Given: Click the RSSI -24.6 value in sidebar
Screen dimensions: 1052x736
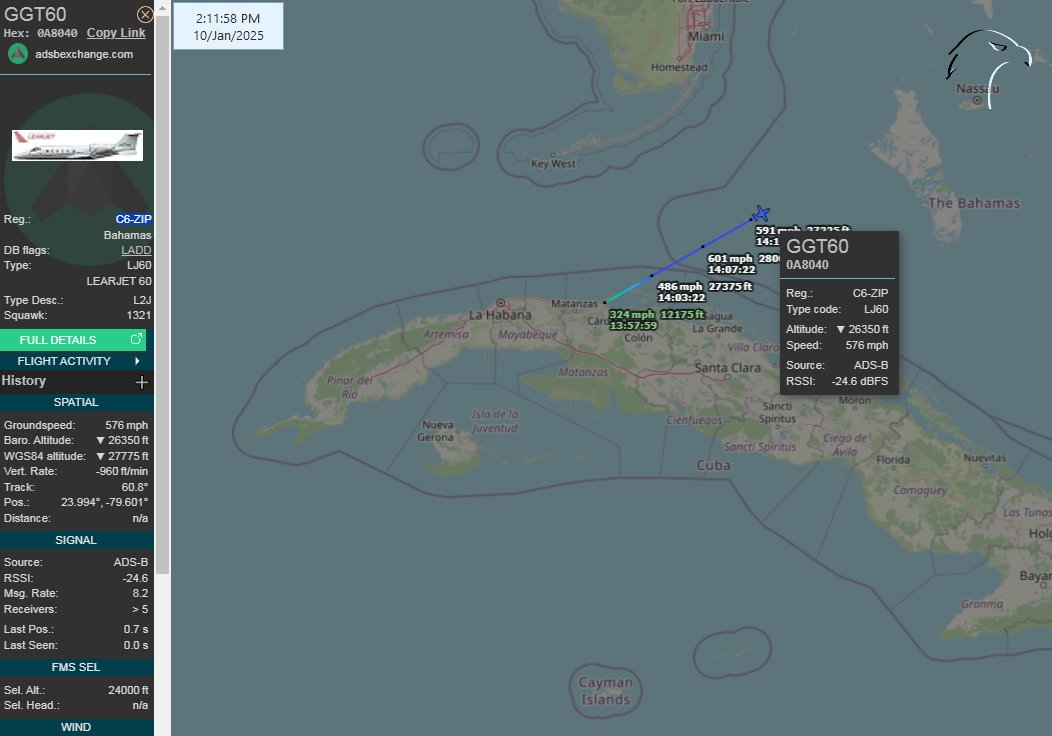Looking at the screenshot, I should [135, 578].
